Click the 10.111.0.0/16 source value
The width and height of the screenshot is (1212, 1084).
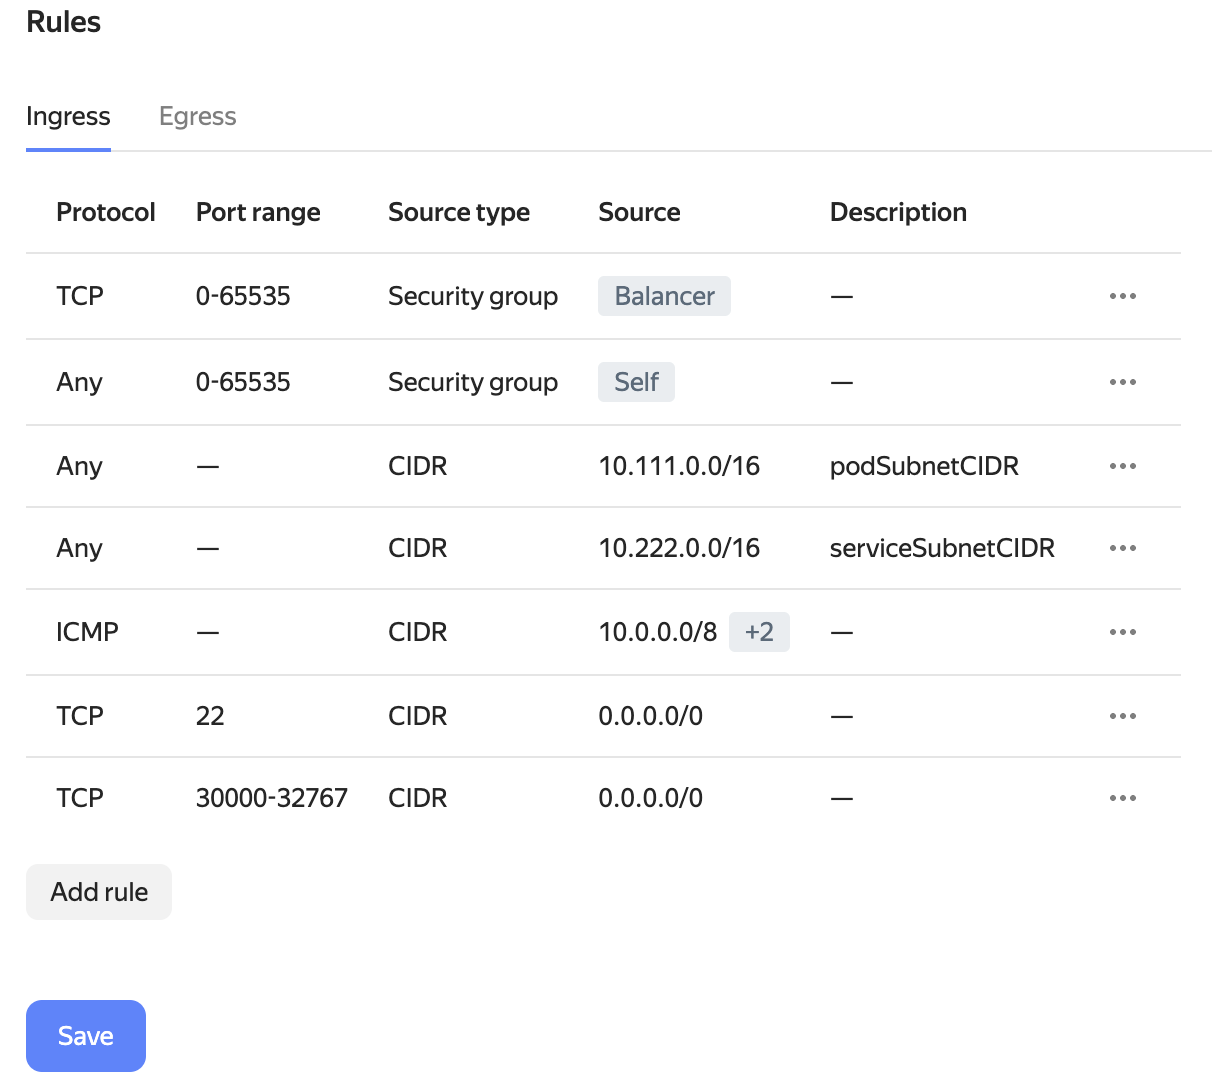pyautogui.click(x=679, y=466)
